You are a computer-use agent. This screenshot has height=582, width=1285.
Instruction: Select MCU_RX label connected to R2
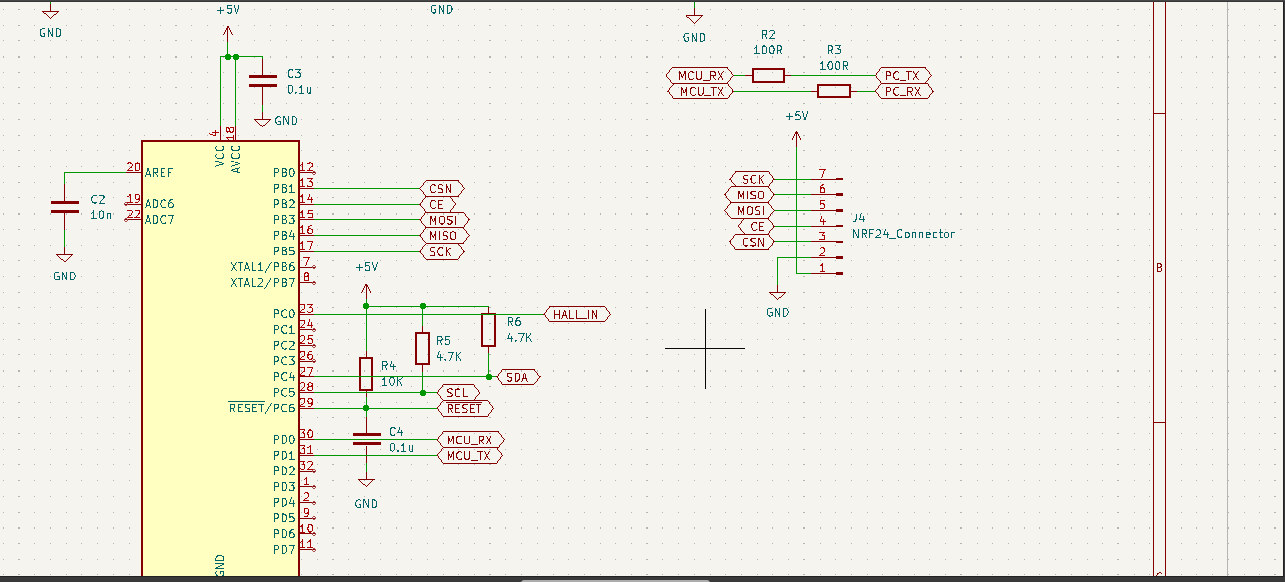coord(700,75)
